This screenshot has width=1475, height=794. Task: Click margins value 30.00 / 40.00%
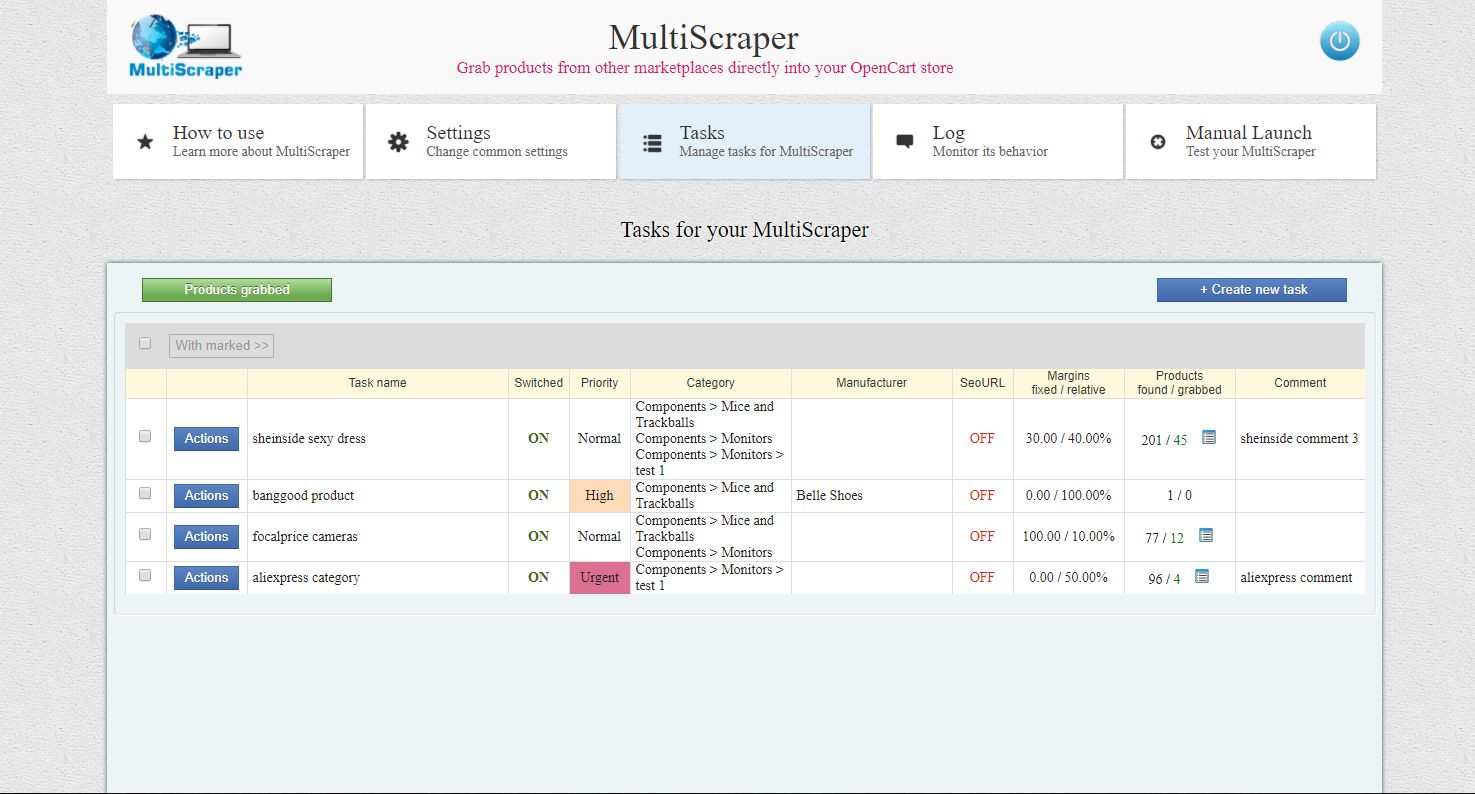[x=1068, y=438]
